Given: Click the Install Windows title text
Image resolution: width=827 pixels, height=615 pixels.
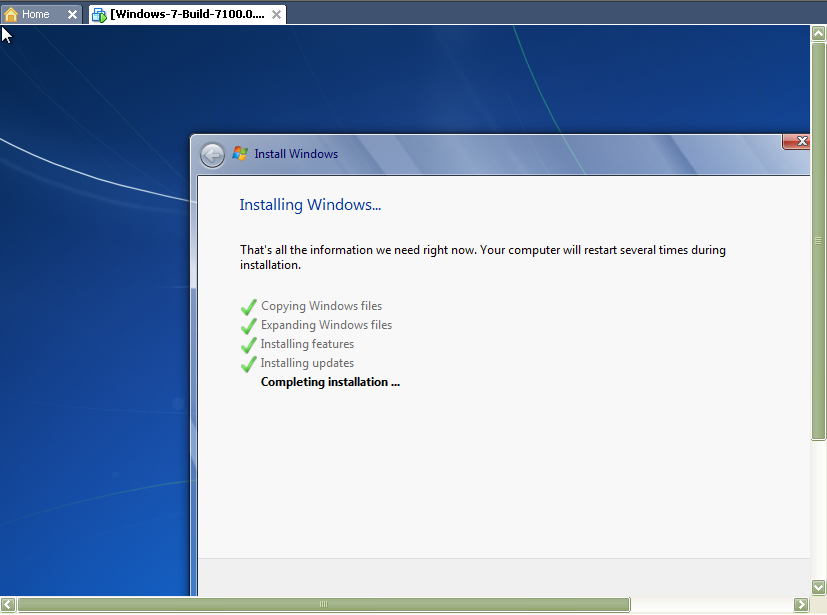Looking at the screenshot, I should pos(296,154).
